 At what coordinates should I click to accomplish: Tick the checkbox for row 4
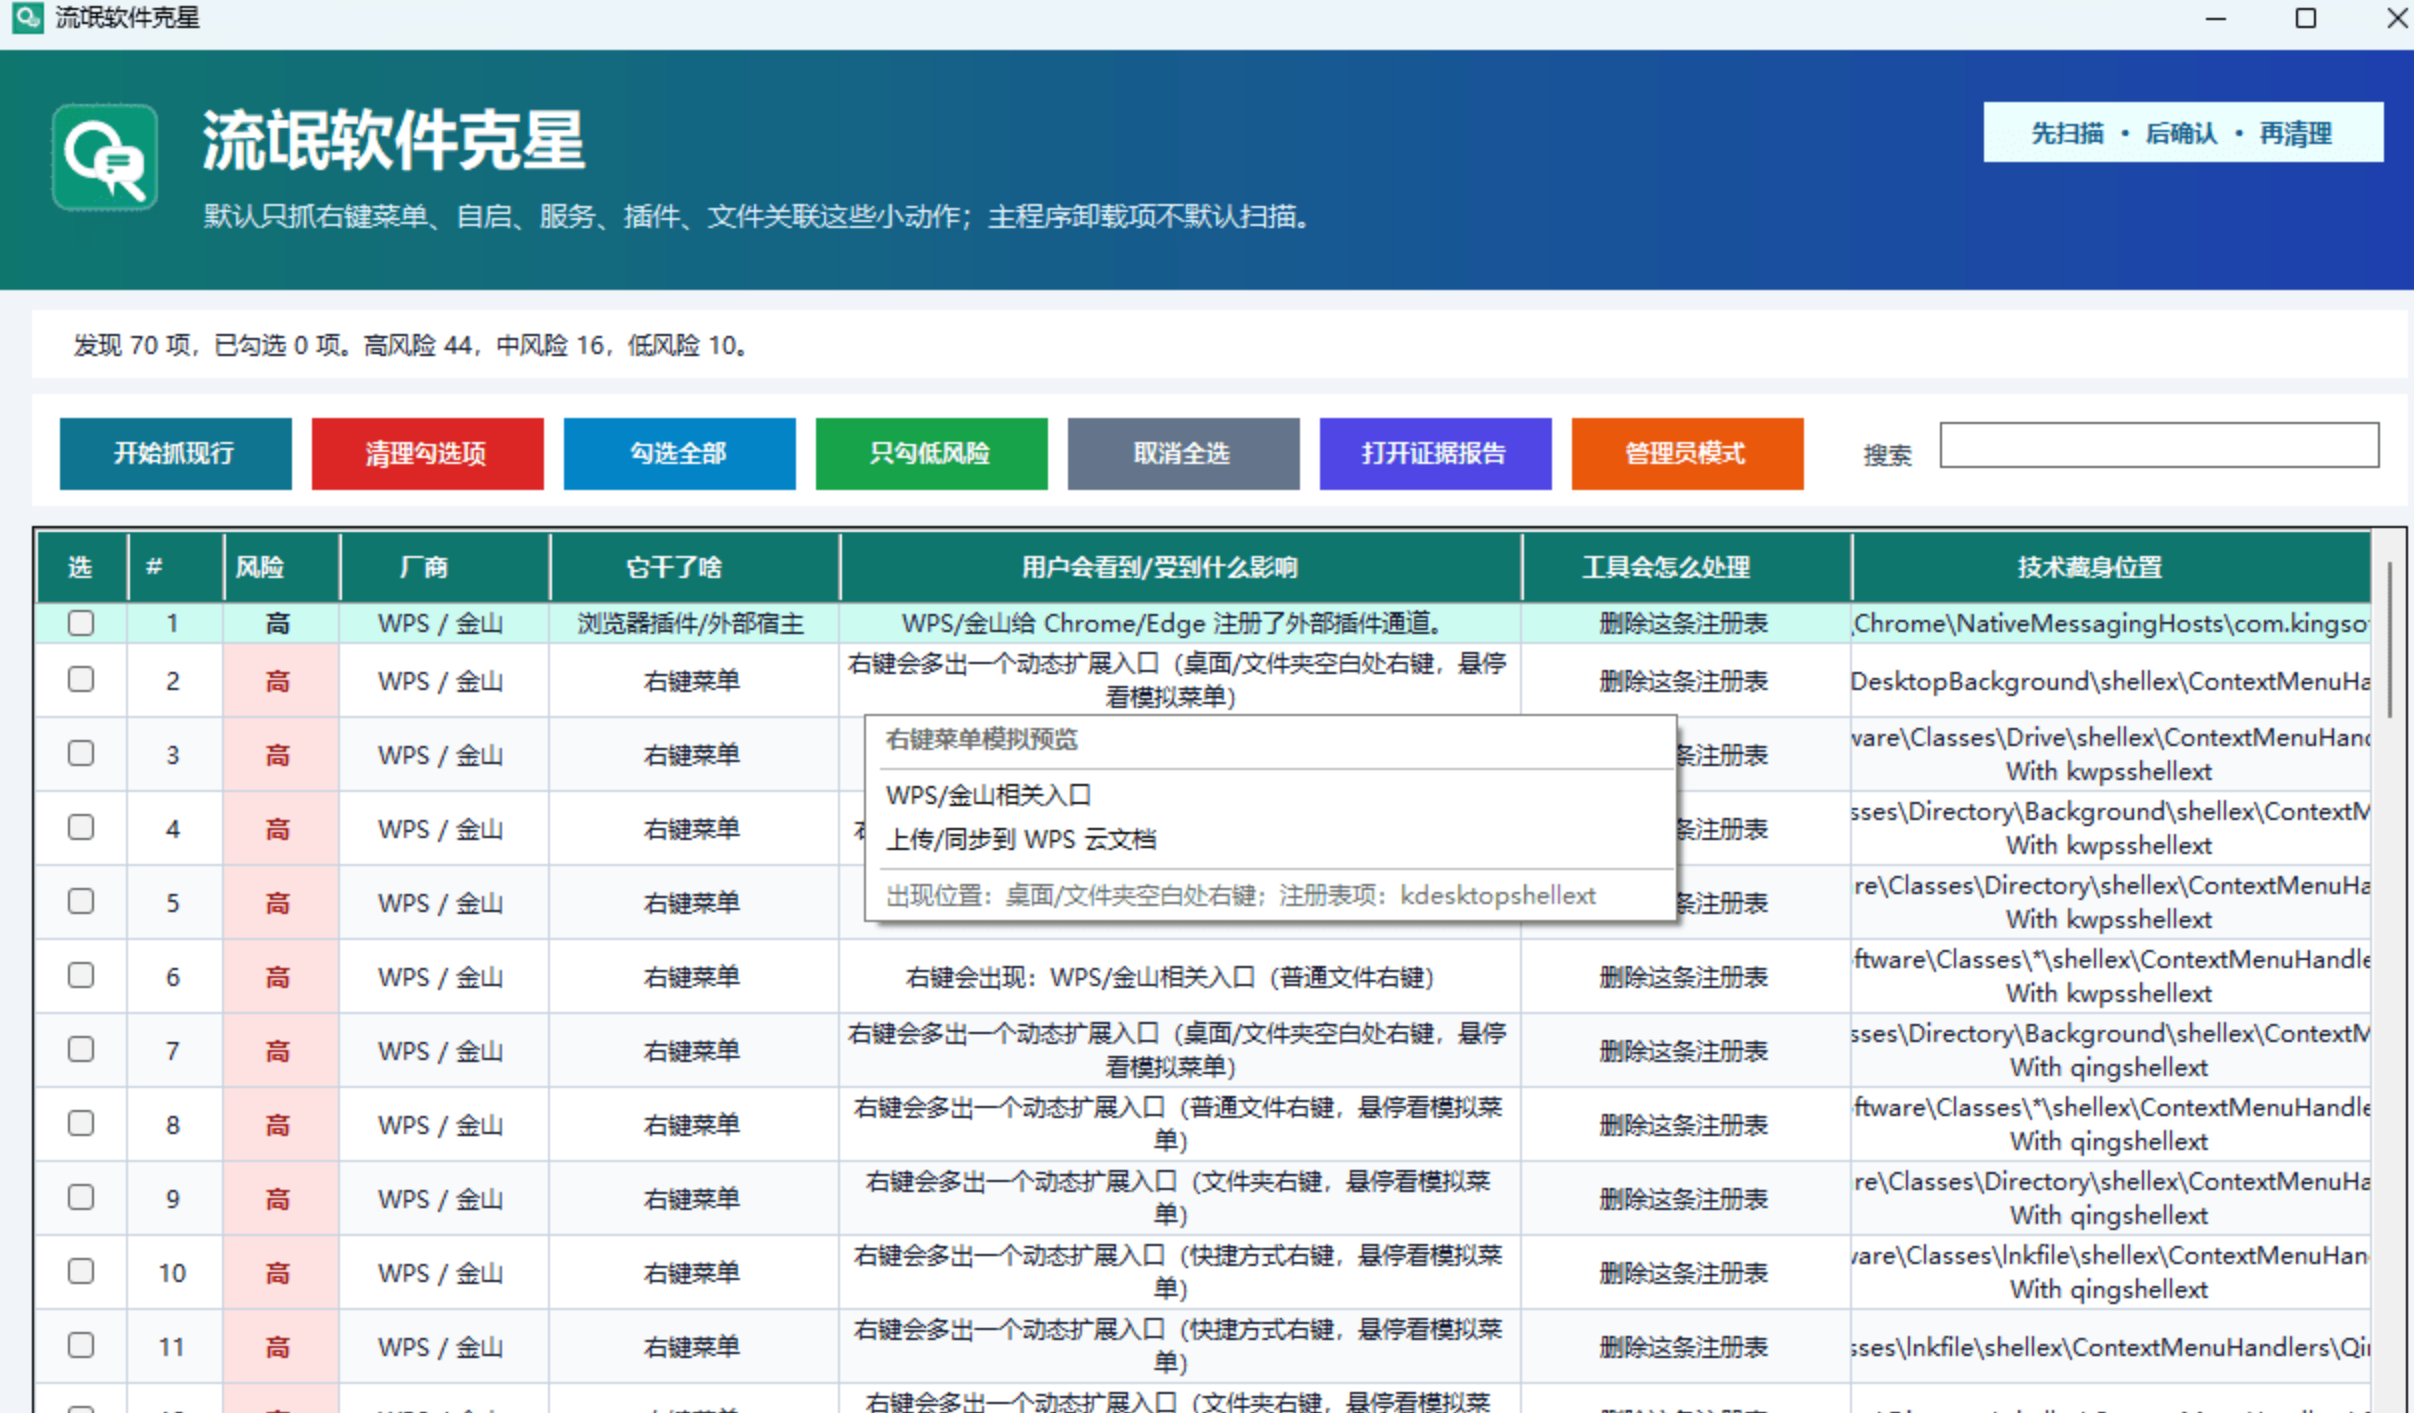click(x=81, y=828)
